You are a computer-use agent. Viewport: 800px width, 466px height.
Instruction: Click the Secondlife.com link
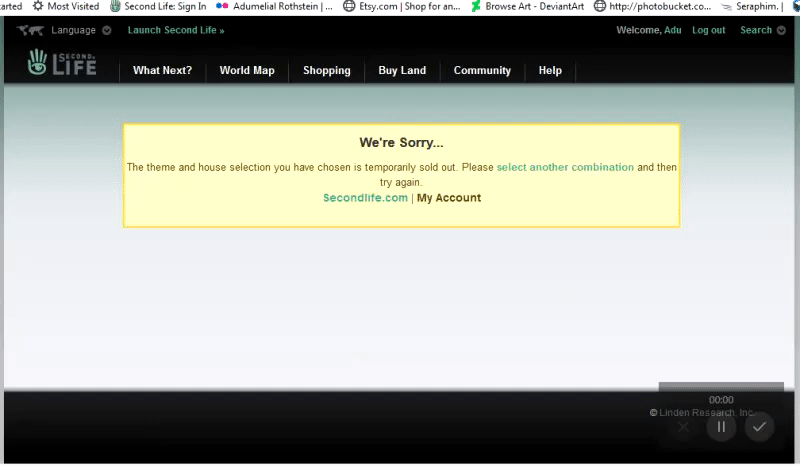click(365, 198)
